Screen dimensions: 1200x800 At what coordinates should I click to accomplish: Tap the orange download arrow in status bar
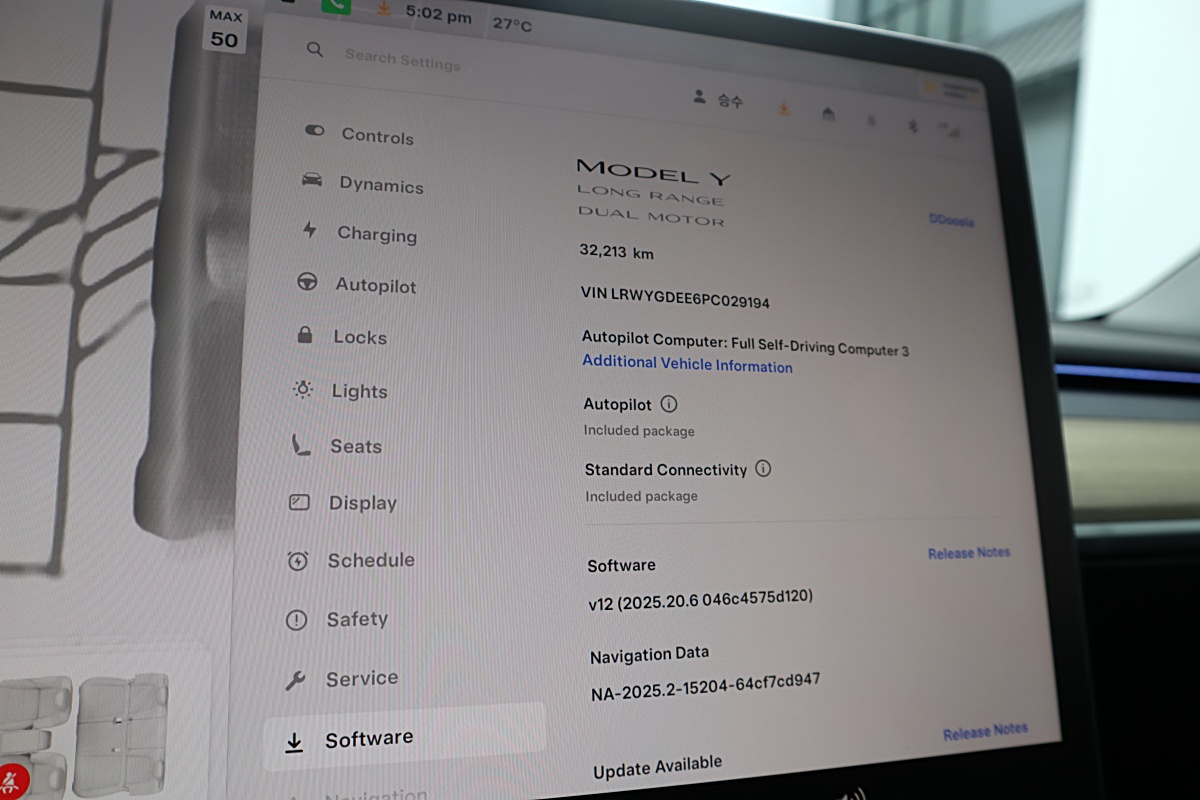(x=385, y=8)
